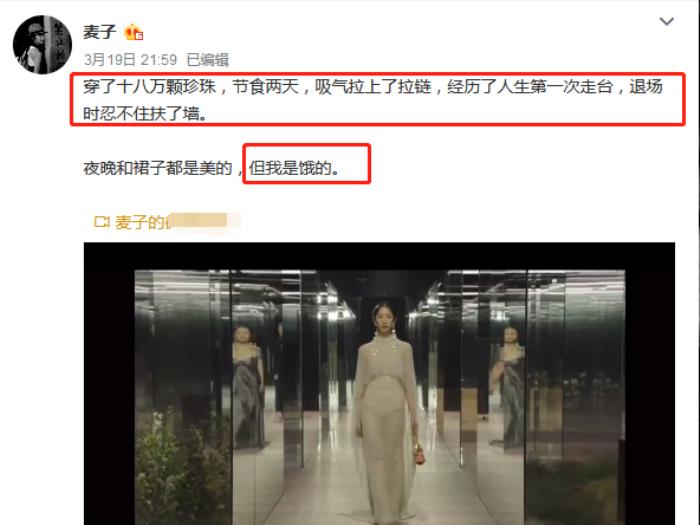
Task: Open the post options chevron menu
Action: pos(667,21)
